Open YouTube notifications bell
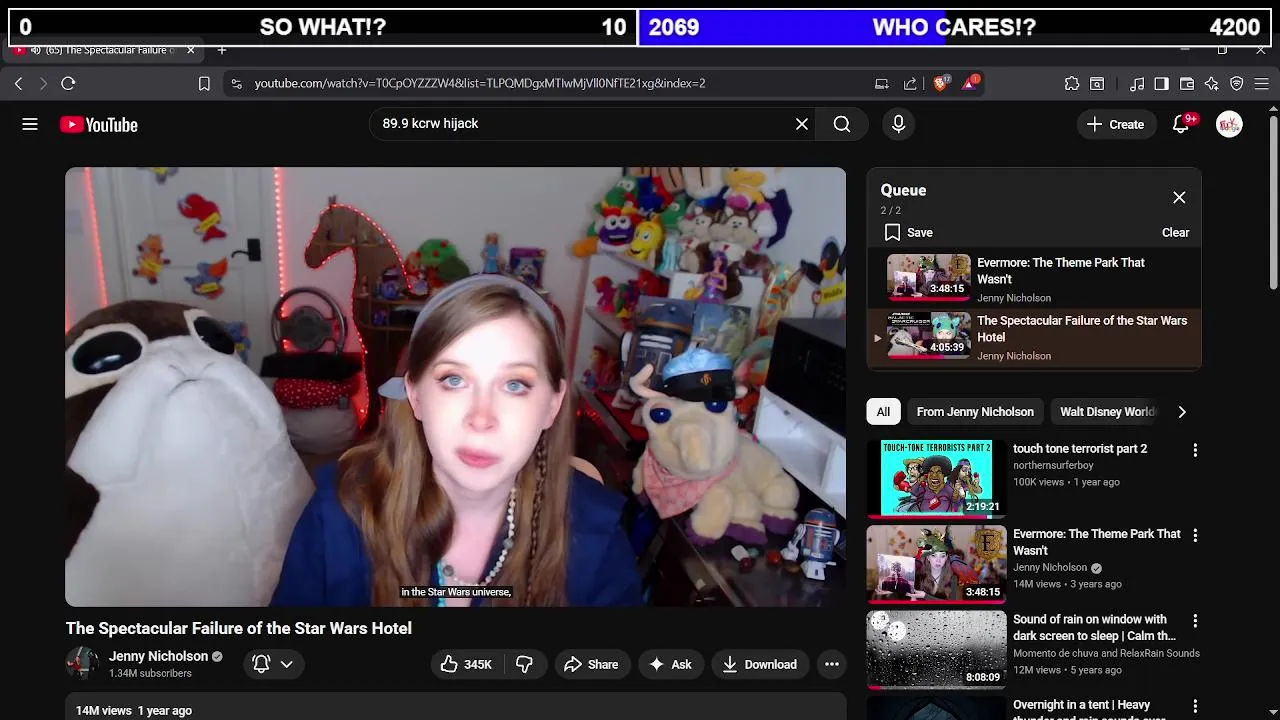This screenshot has height=720, width=1280. tap(1182, 124)
